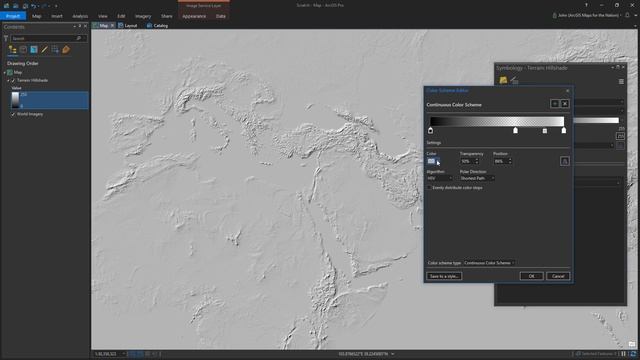640x360 pixels.
Task: Click Save to a style button
Action: pyautogui.click(x=444, y=276)
